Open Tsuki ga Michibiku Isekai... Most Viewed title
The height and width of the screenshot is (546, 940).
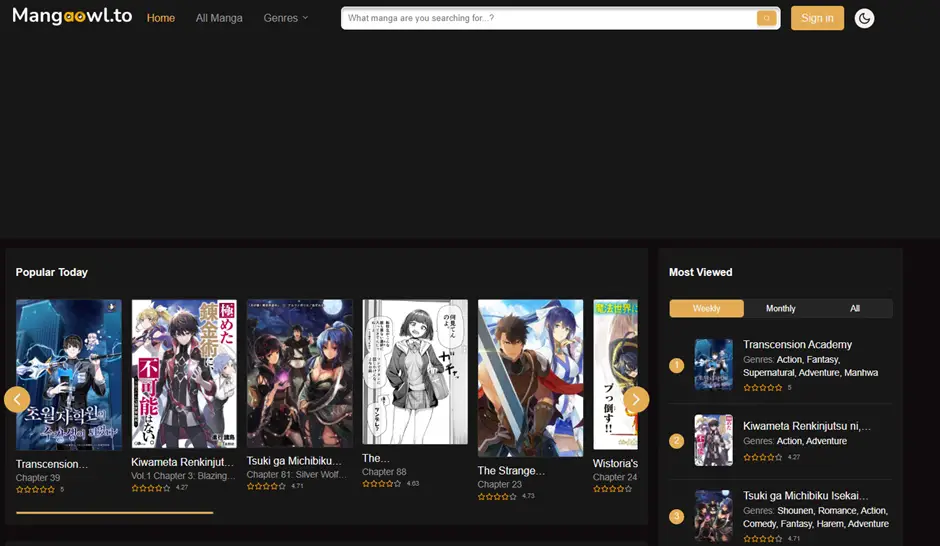coord(805,496)
